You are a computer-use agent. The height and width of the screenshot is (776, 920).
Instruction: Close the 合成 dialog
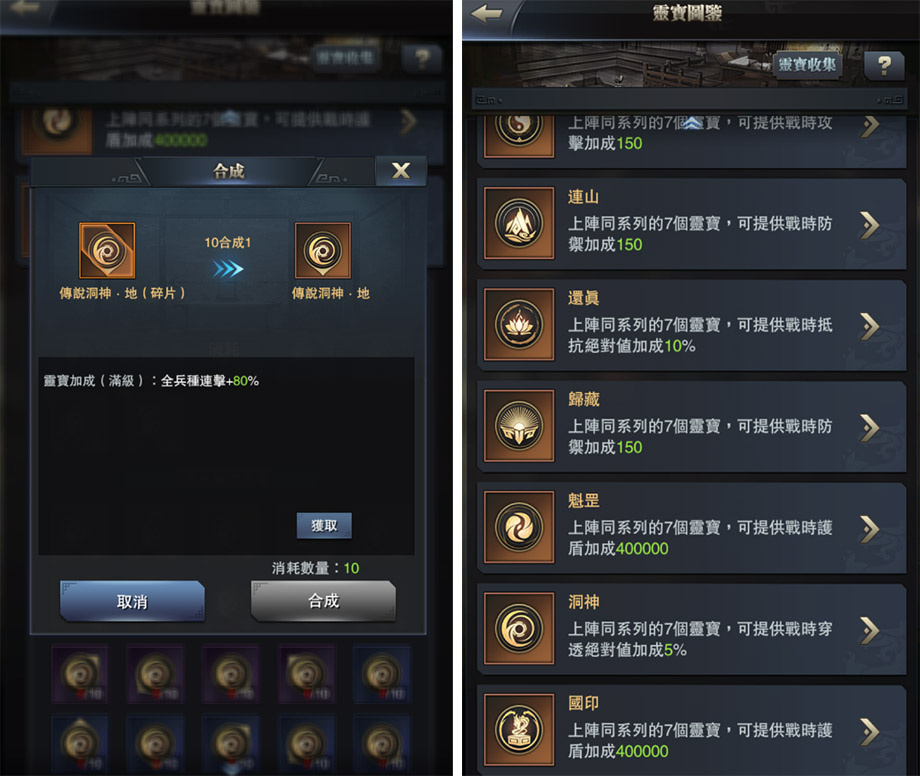coord(401,171)
